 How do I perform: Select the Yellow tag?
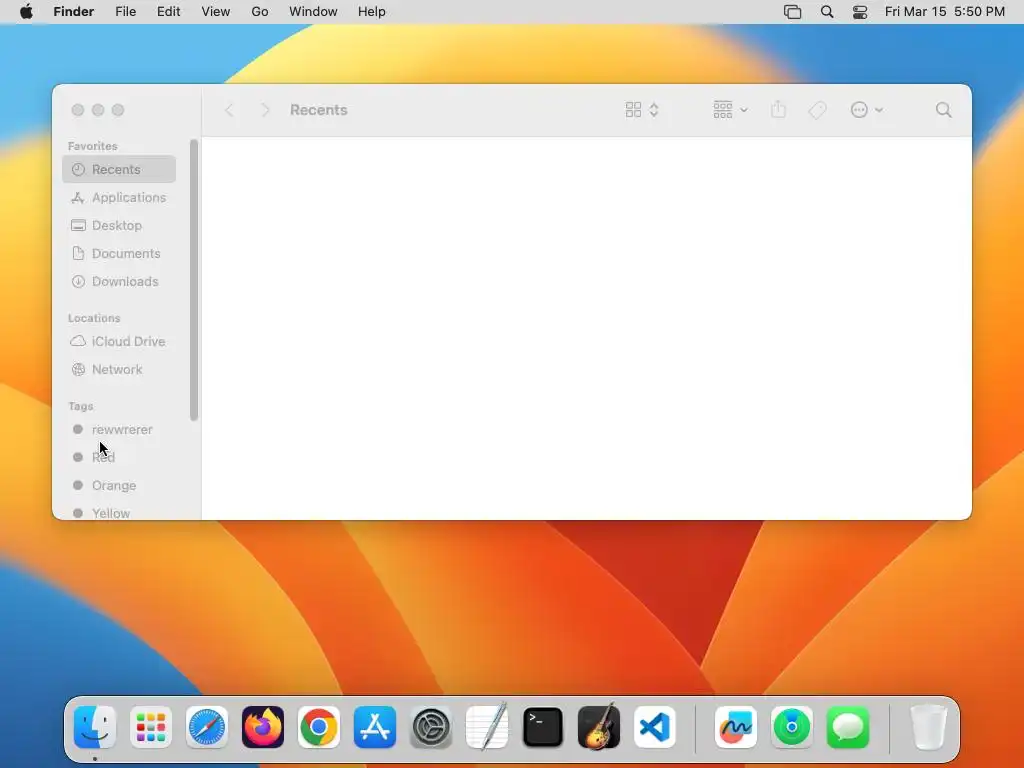(x=119, y=513)
